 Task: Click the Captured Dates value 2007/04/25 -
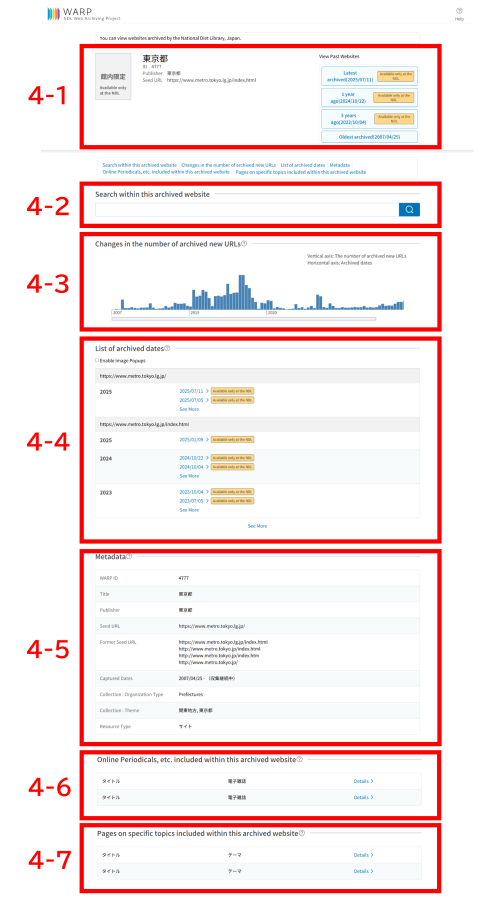pyautogui.click(x=207, y=678)
